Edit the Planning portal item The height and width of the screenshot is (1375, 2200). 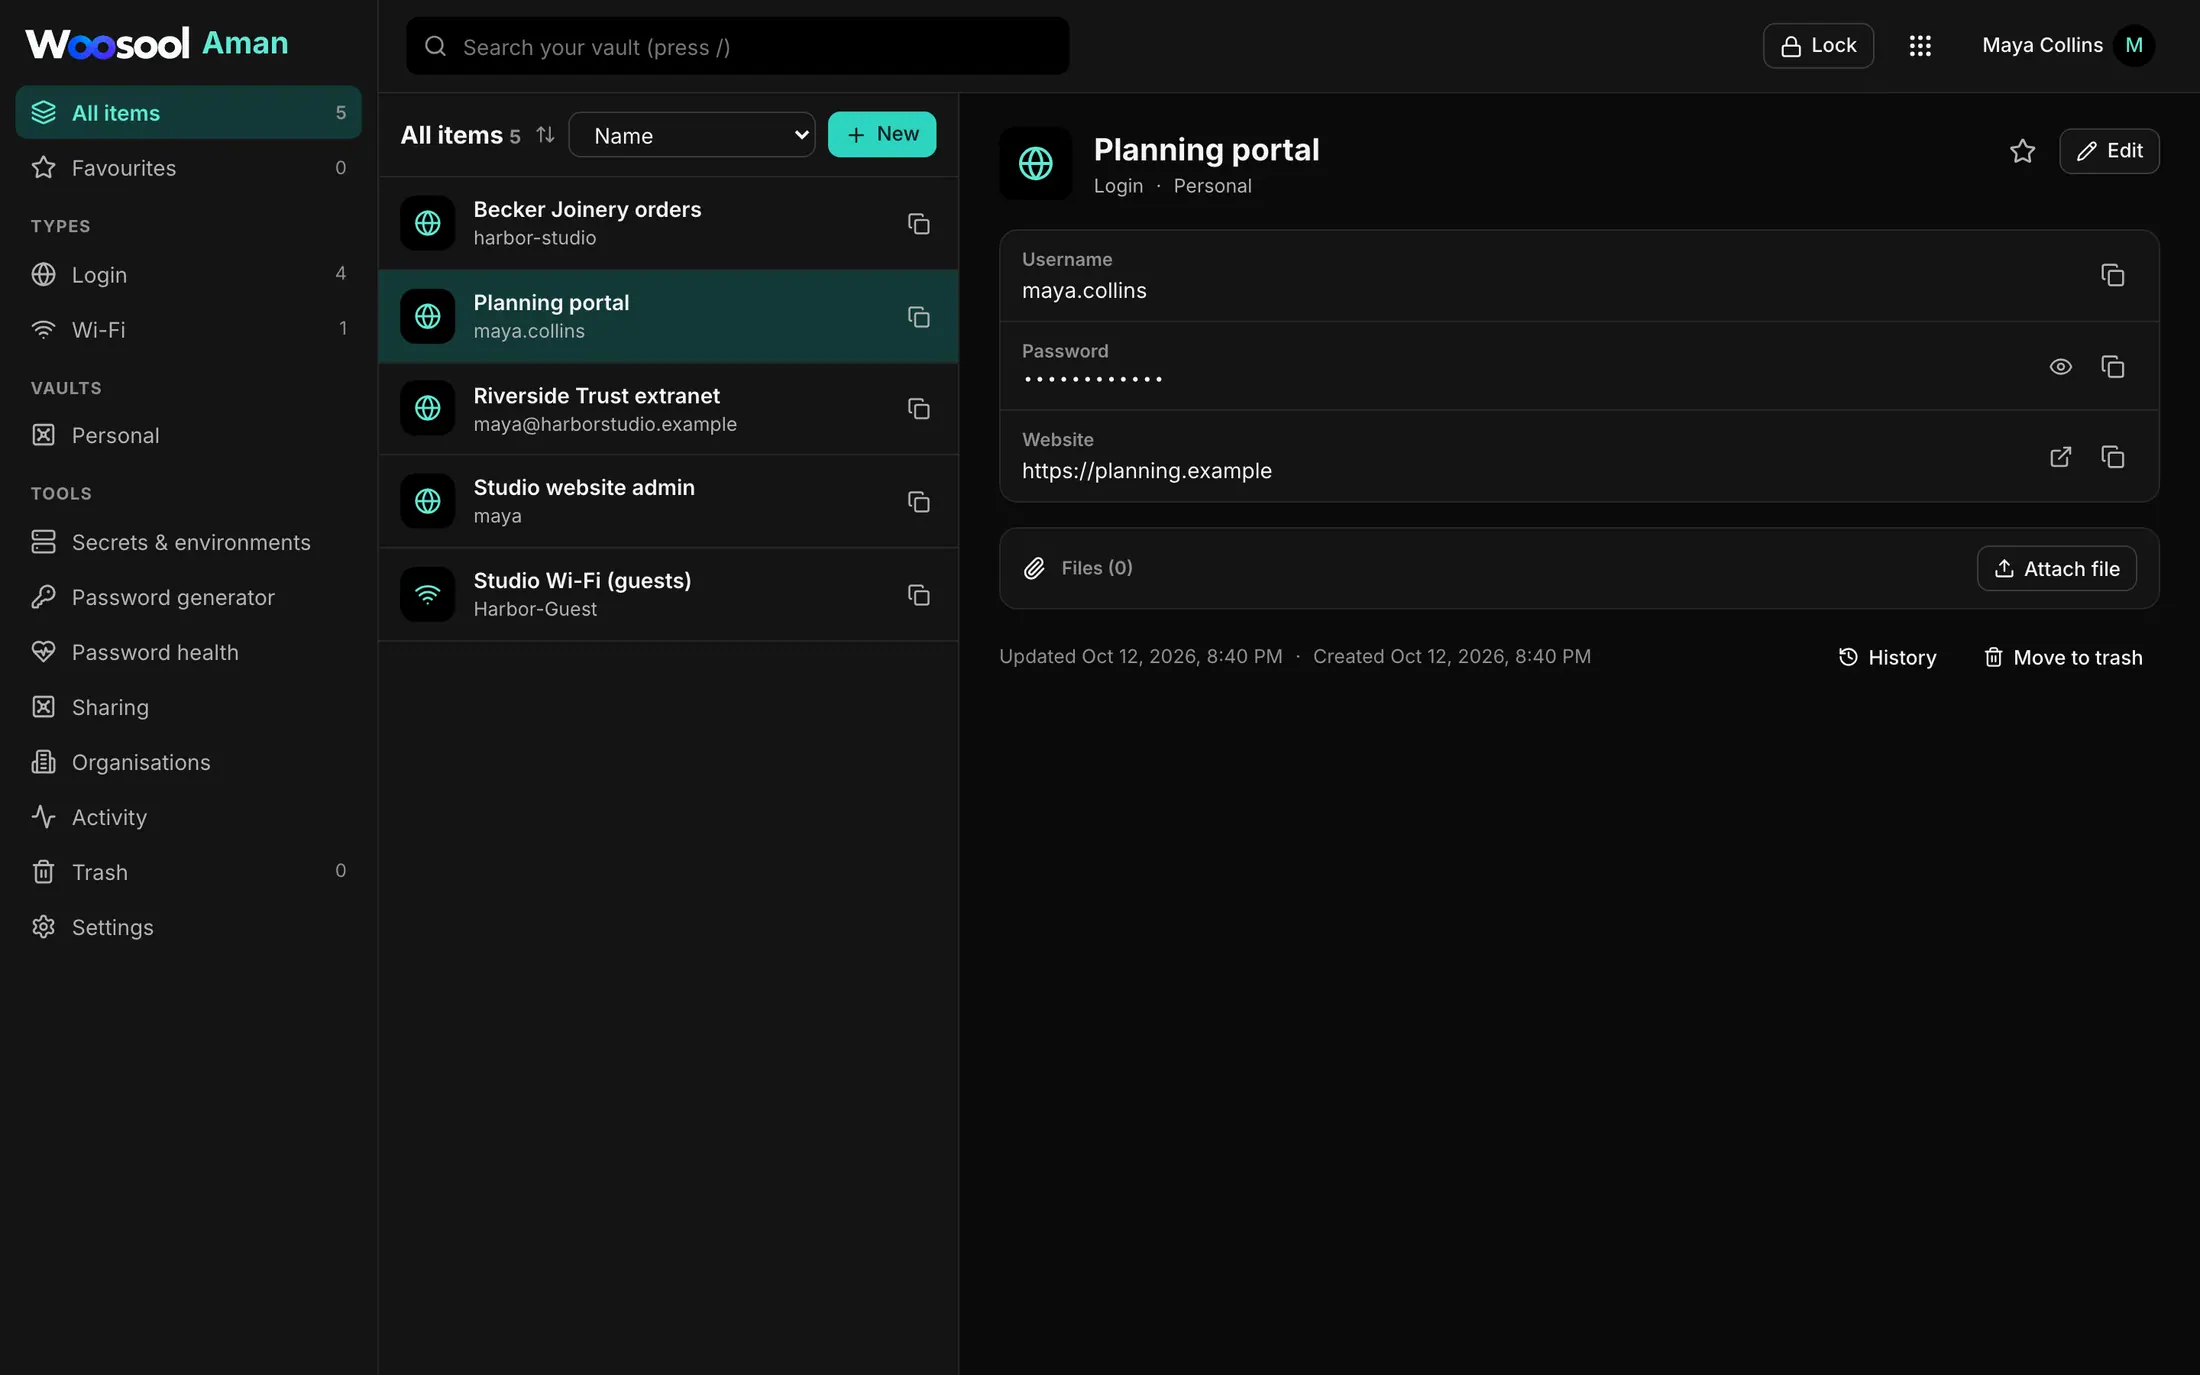click(x=2109, y=151)
